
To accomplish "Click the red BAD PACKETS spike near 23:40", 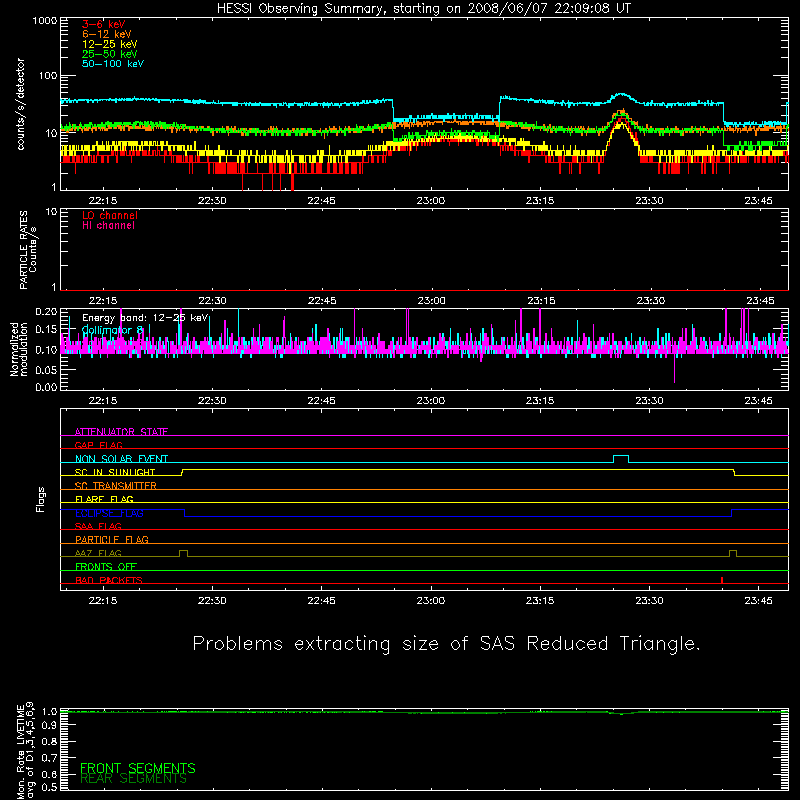I will [x=722, y=580].
